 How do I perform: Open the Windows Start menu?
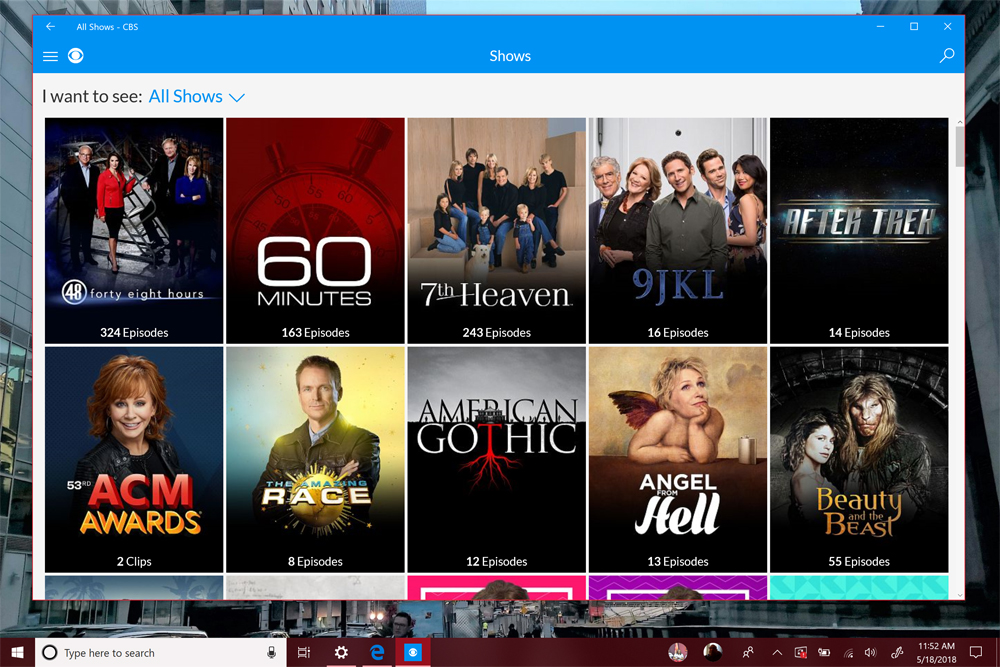17,652
